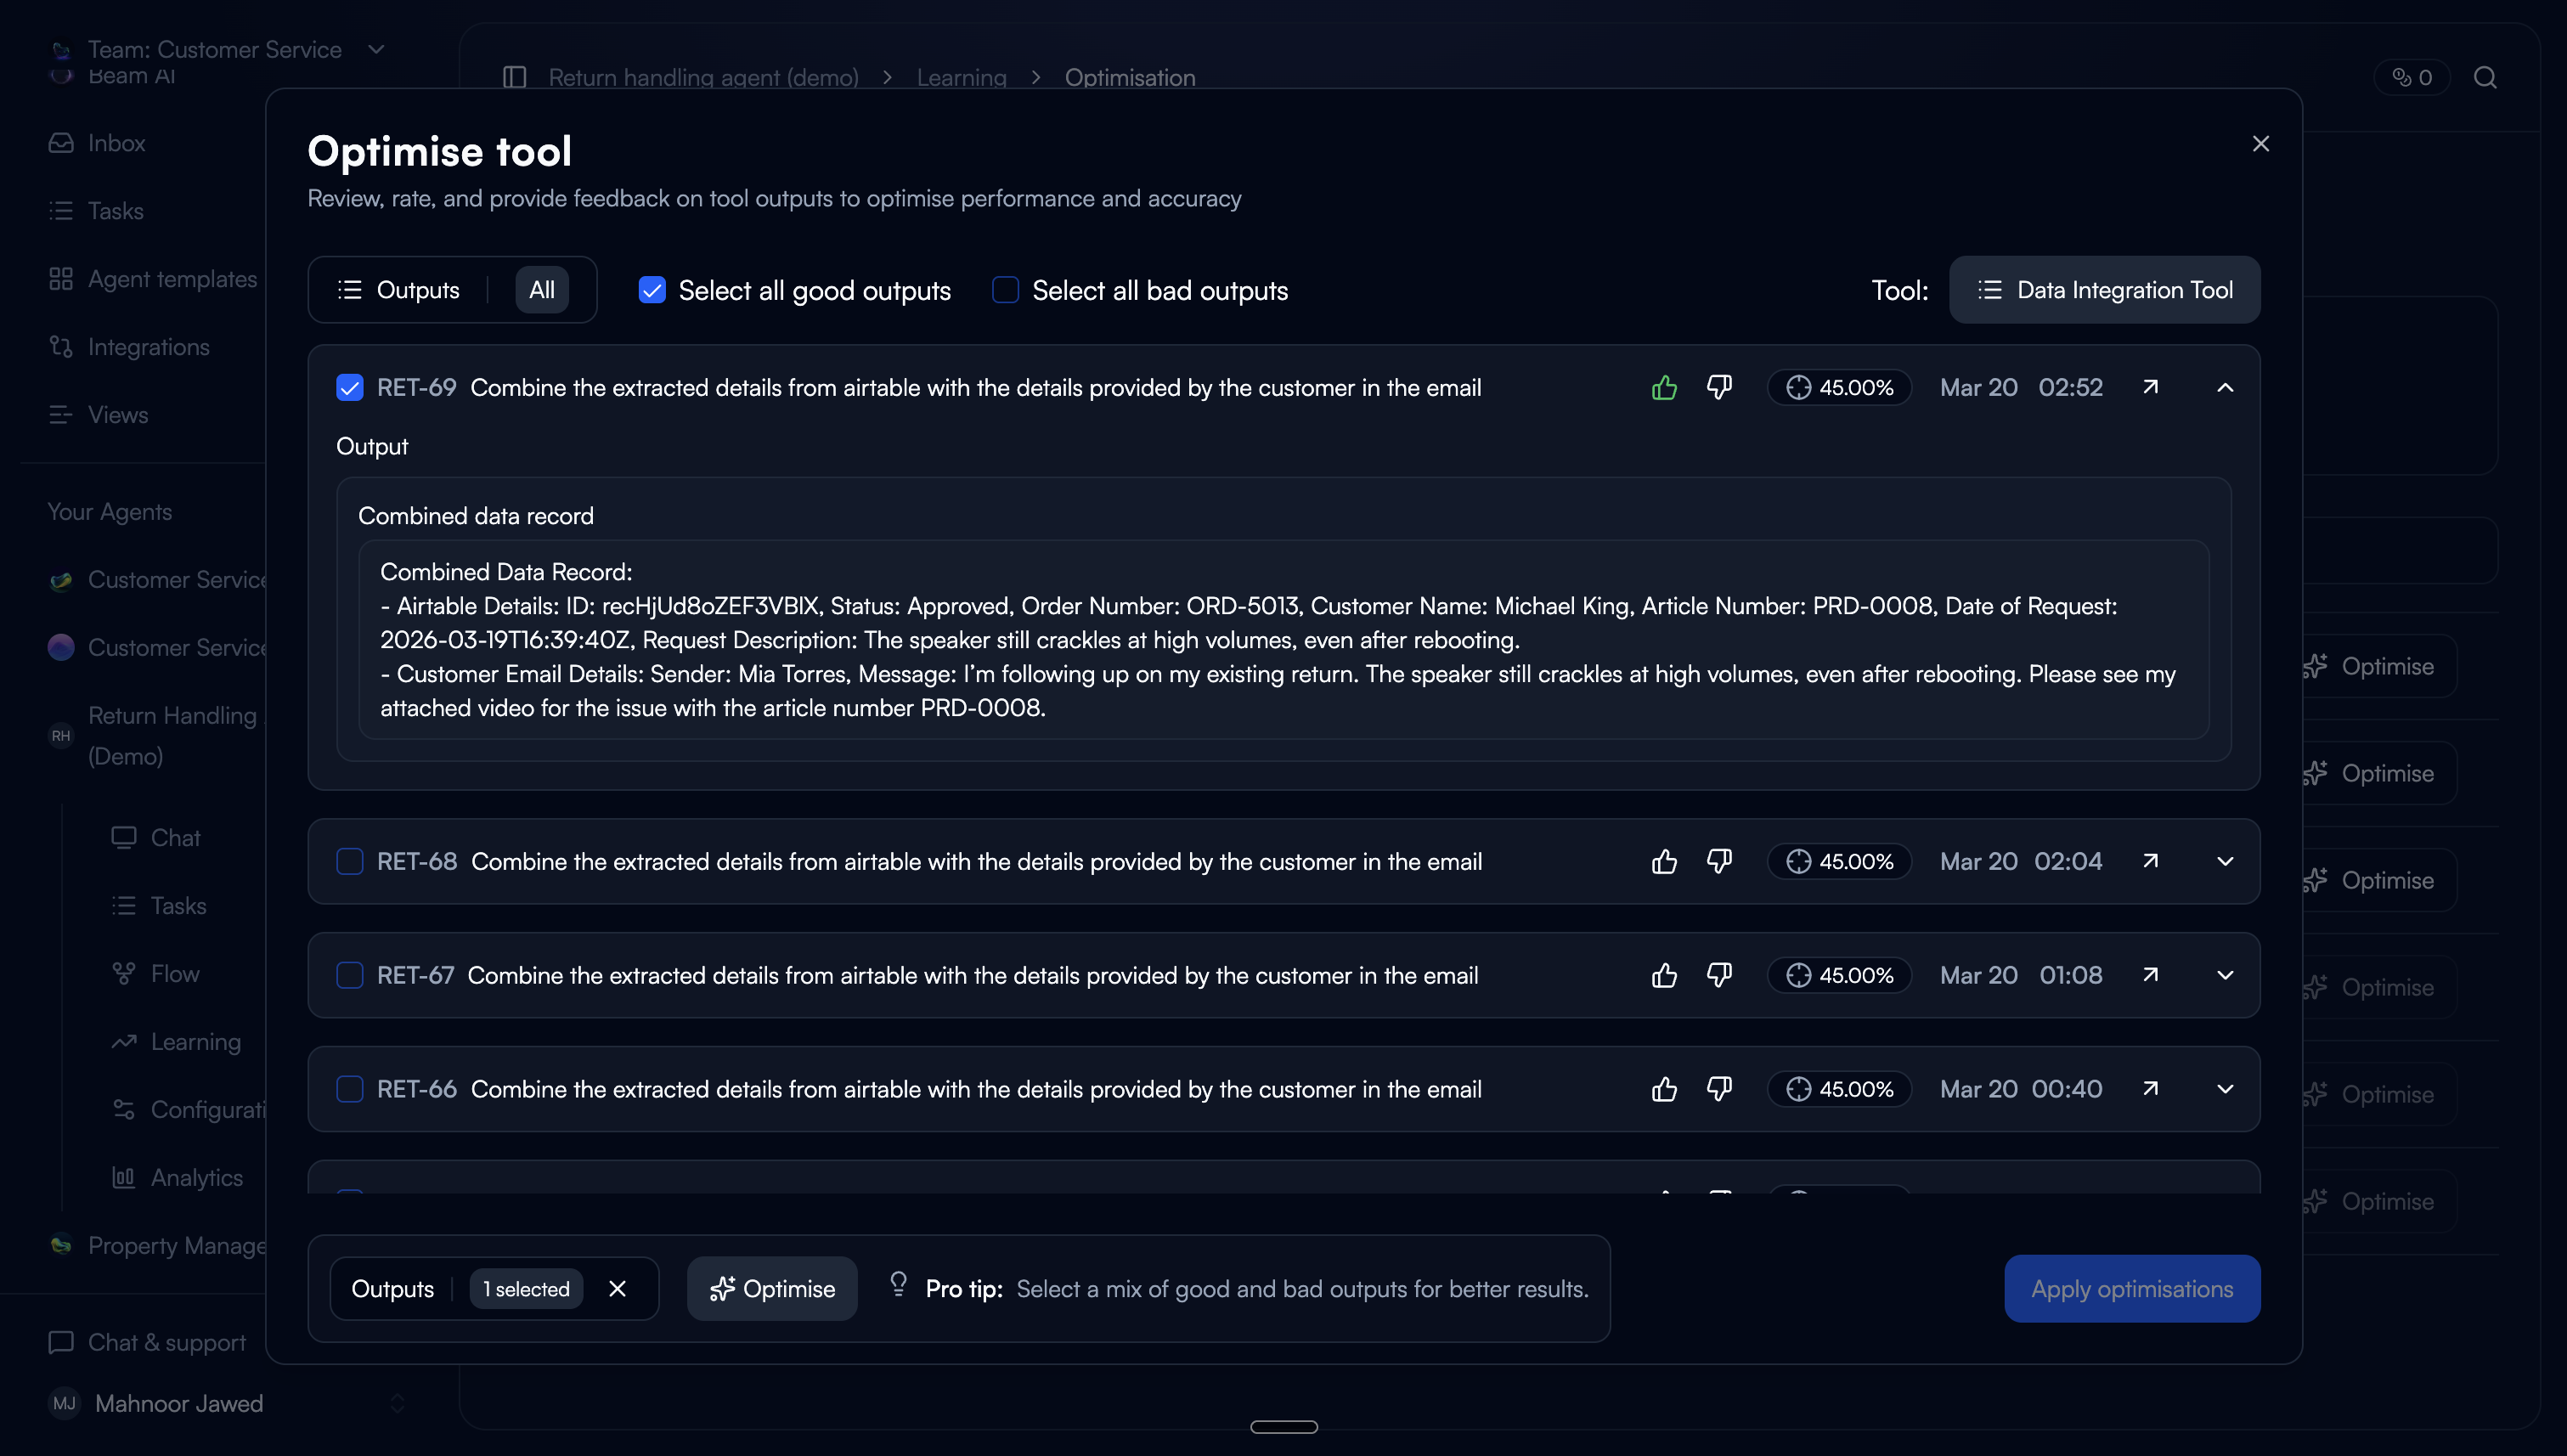The image size is (2567, 1456).
Task: Enable Select all bad outputs checkbox
Action: click(x=1005, y=290)
